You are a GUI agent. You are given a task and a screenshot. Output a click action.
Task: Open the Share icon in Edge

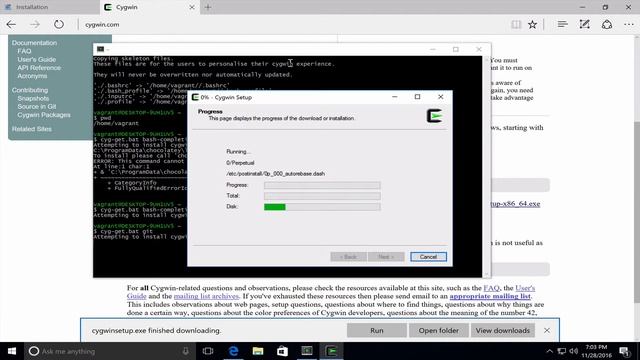point(607,24)
